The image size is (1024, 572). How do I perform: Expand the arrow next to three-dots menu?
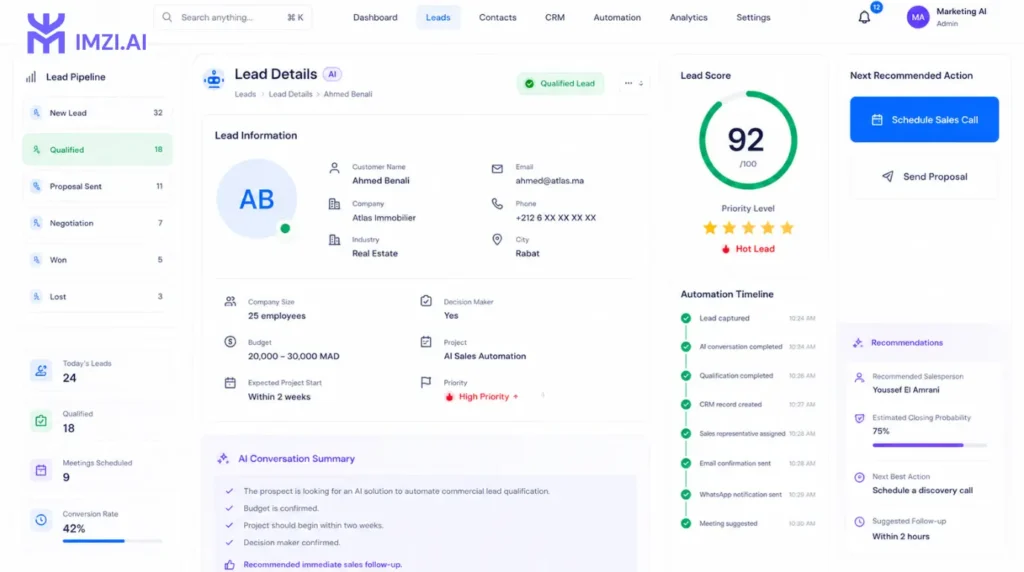(641, 84)
